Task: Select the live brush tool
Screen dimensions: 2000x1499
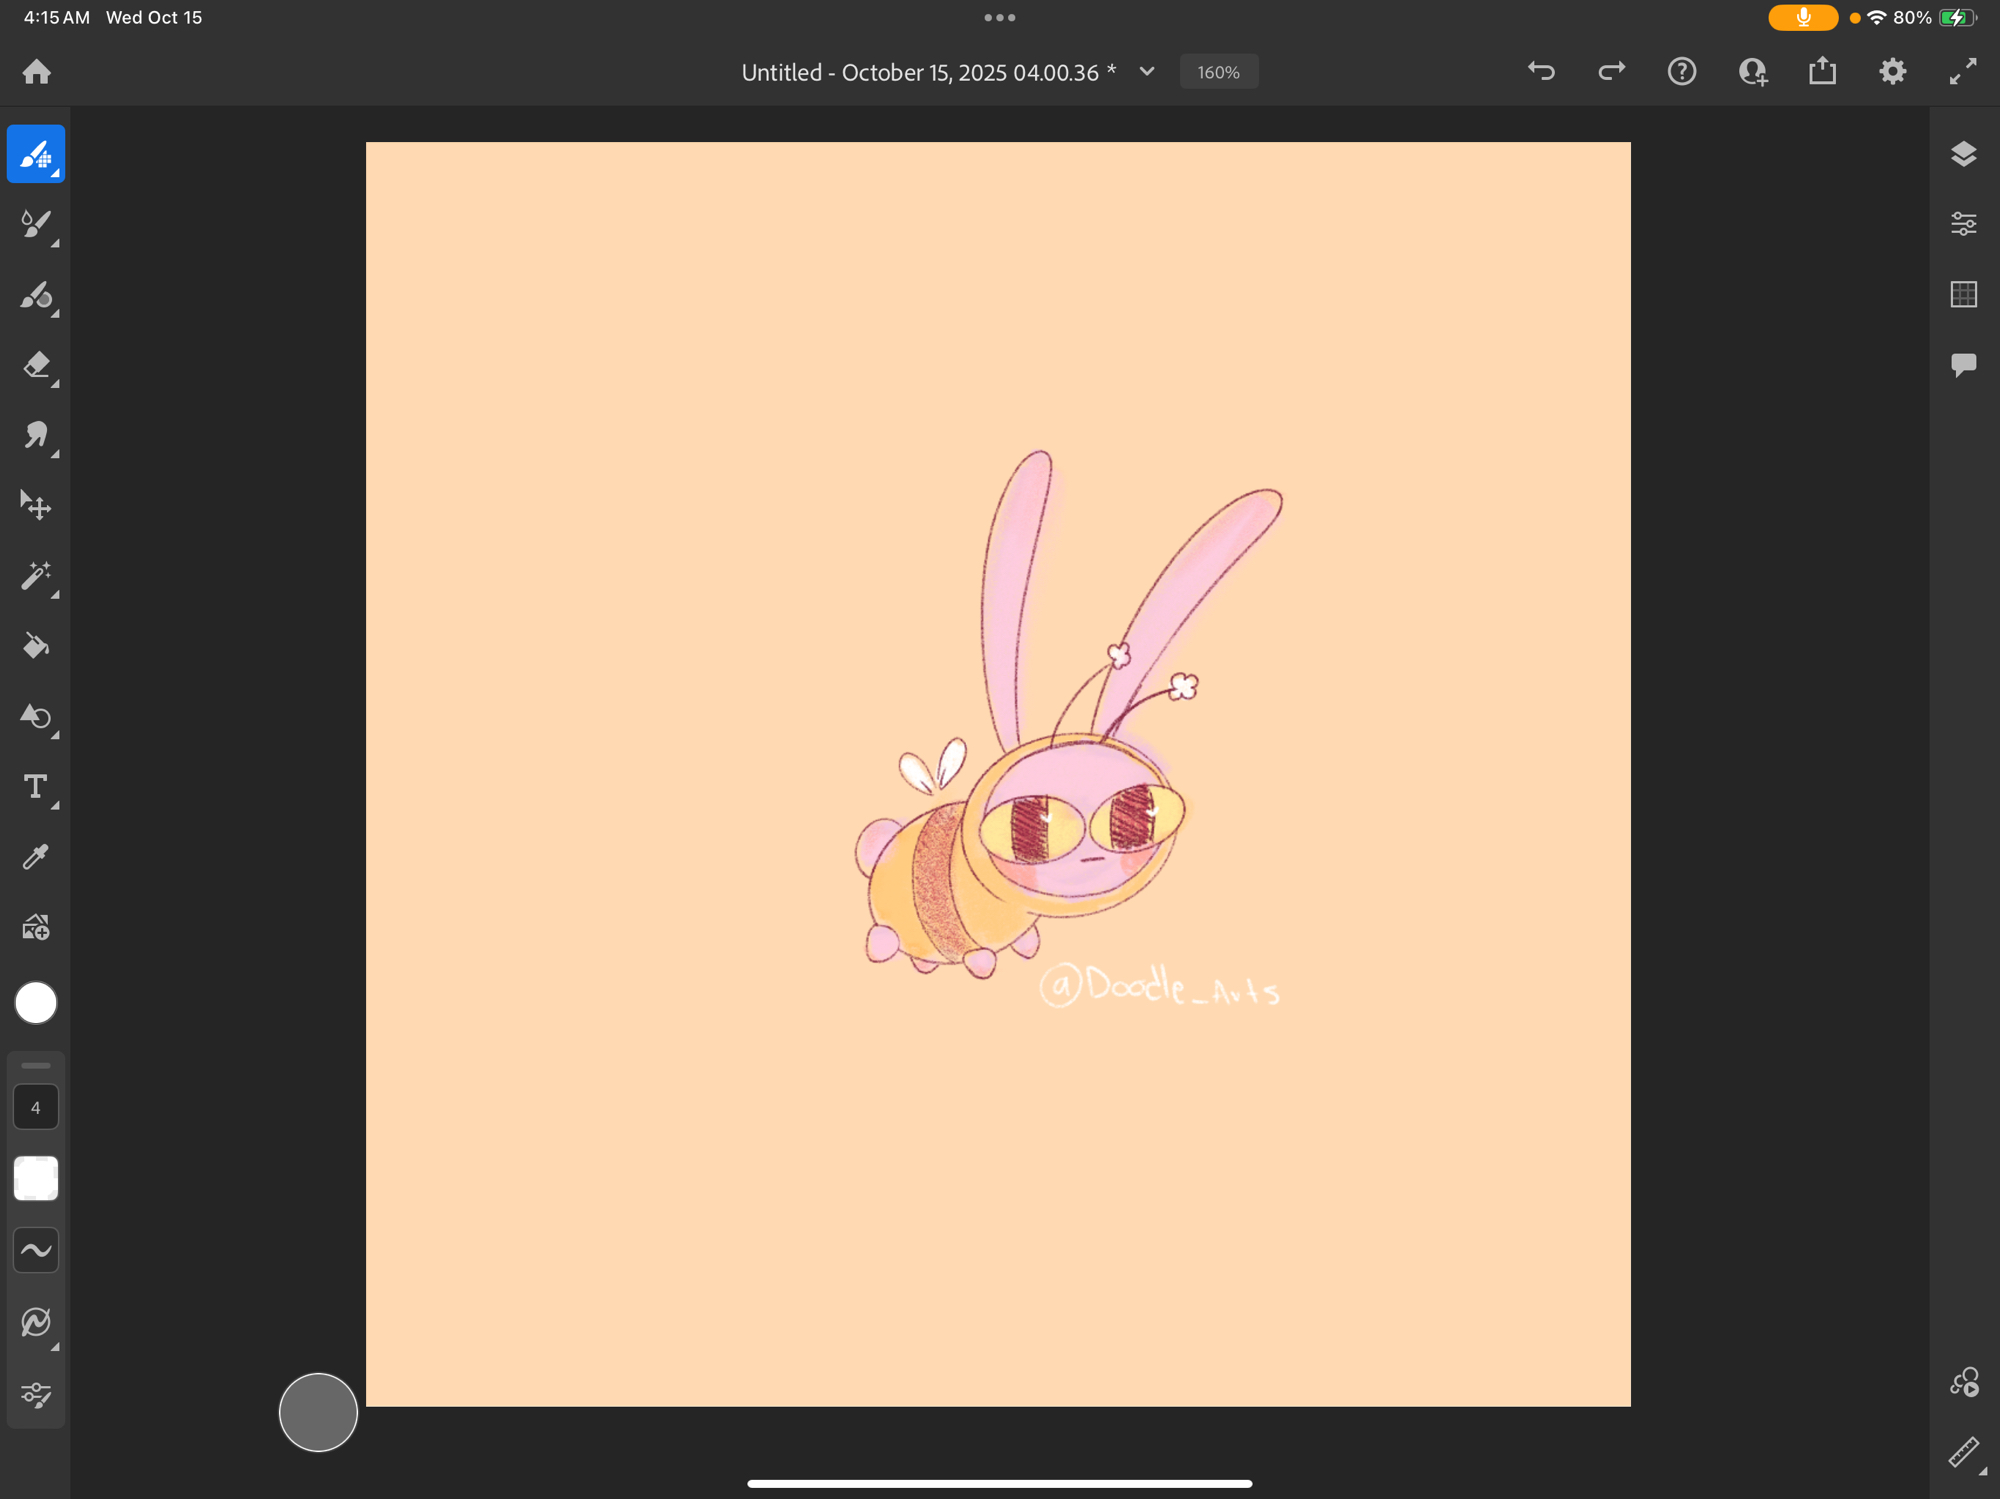Action: coord(36,224)
